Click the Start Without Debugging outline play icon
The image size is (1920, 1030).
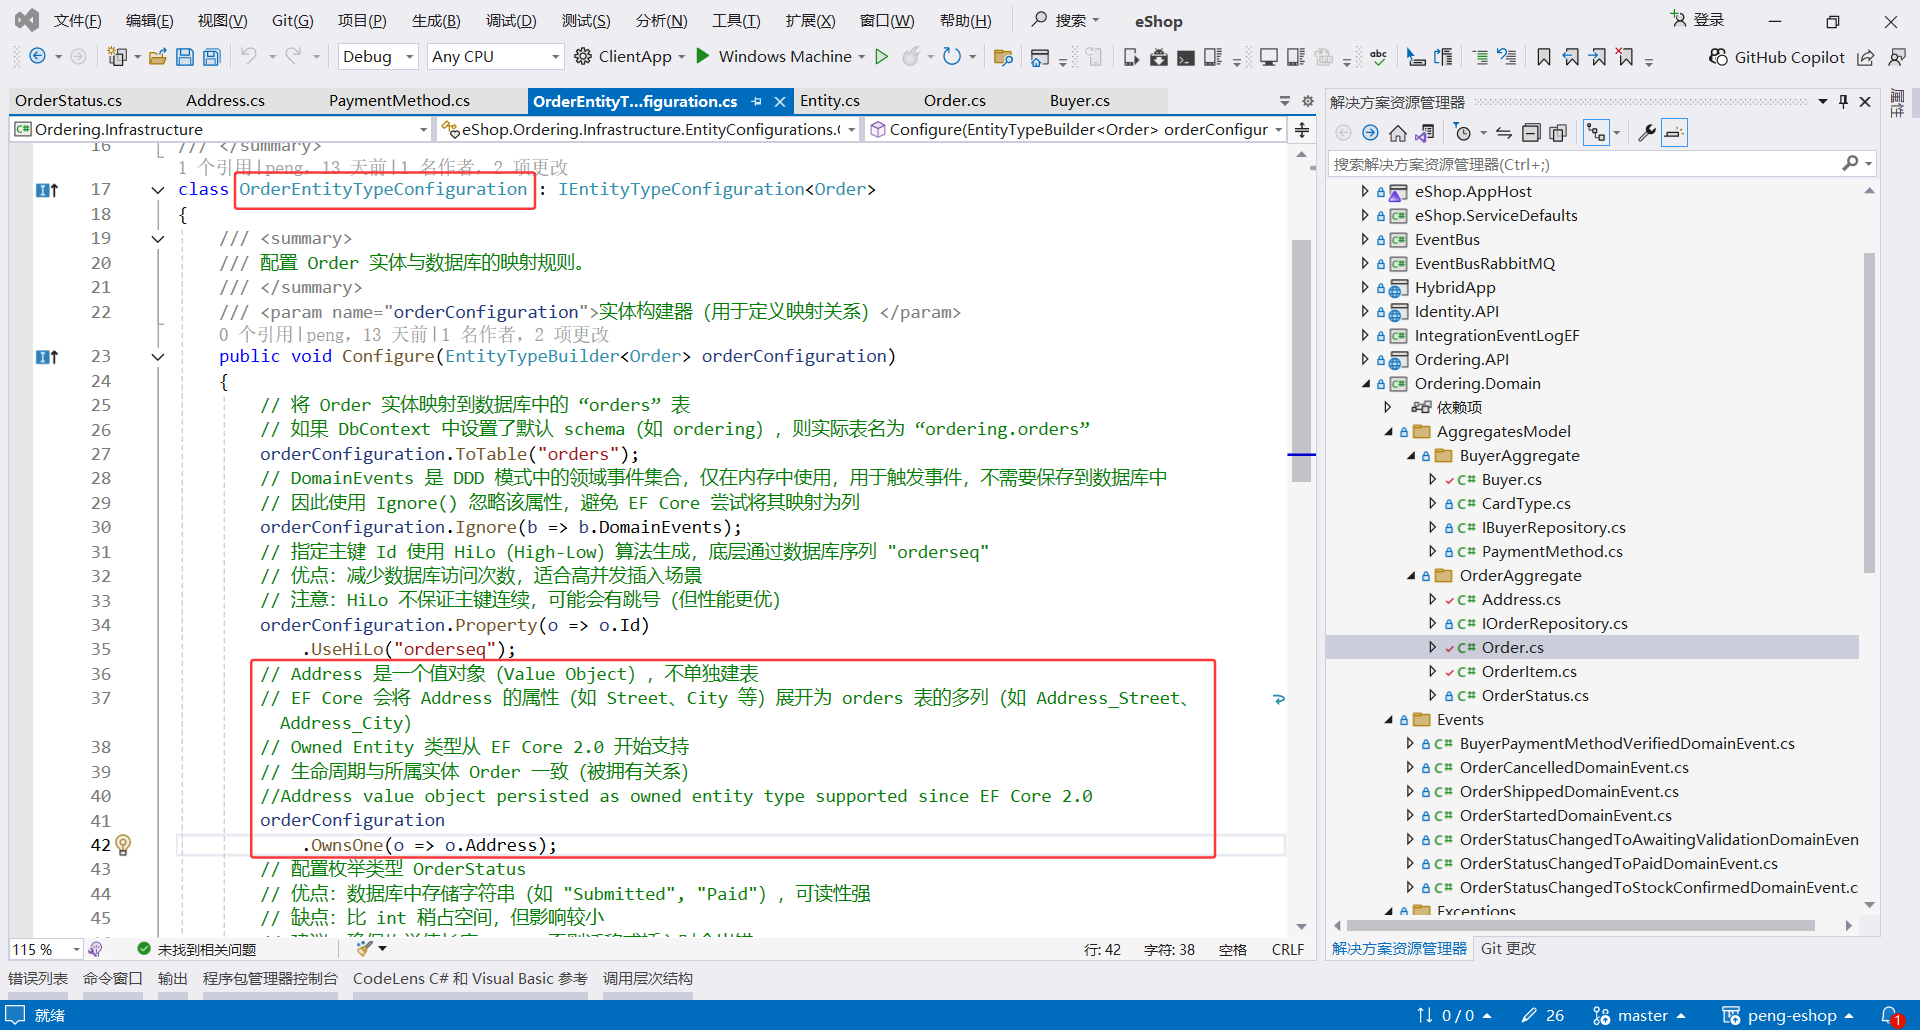click(881, 56)
